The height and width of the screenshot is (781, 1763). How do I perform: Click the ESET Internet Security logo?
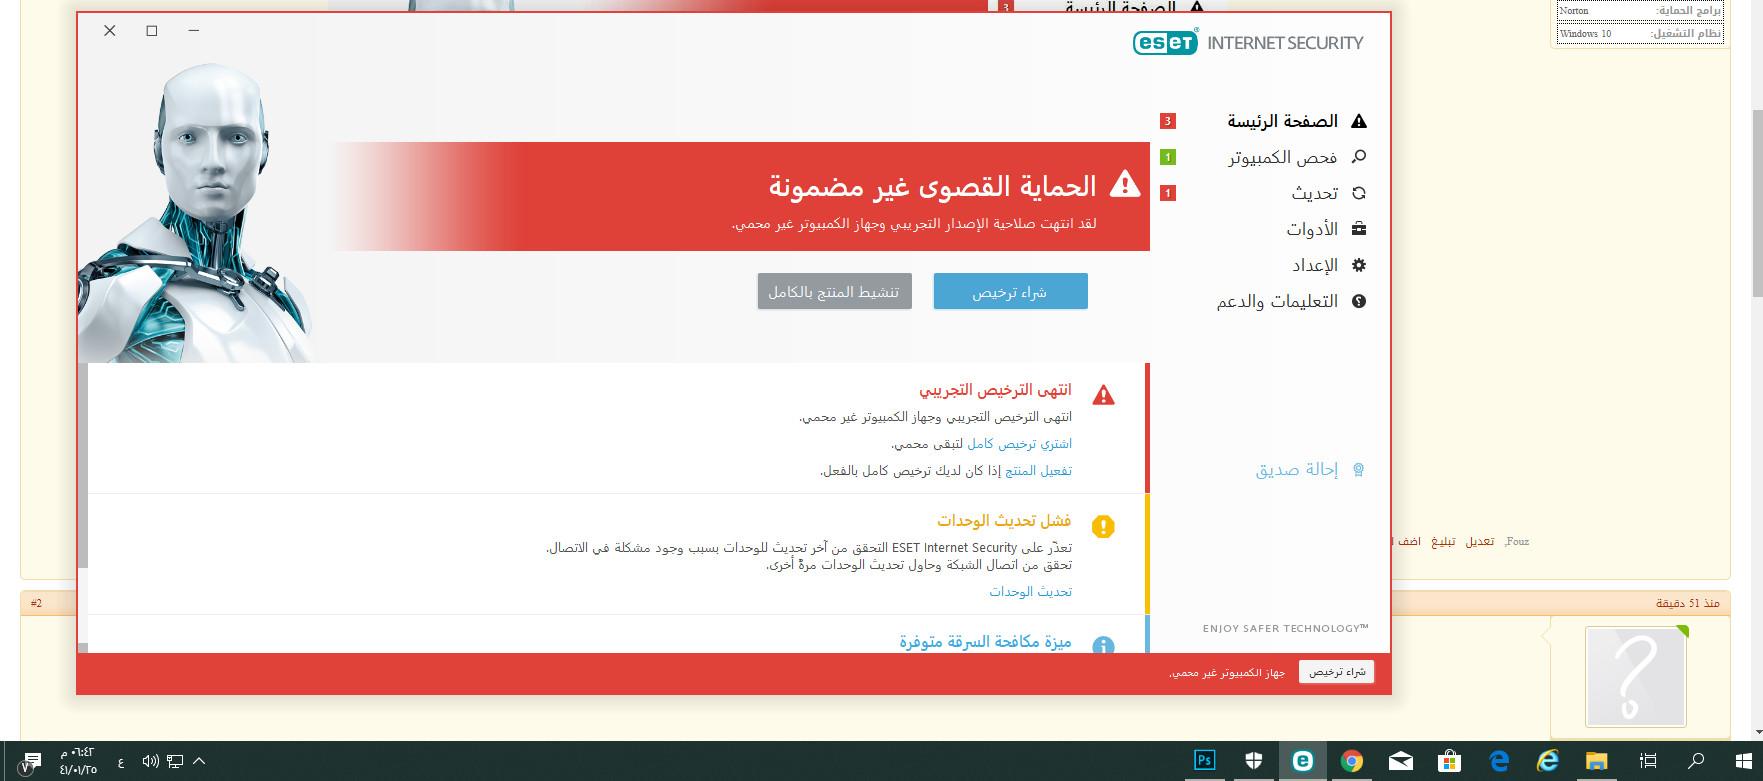(1248, 42)
